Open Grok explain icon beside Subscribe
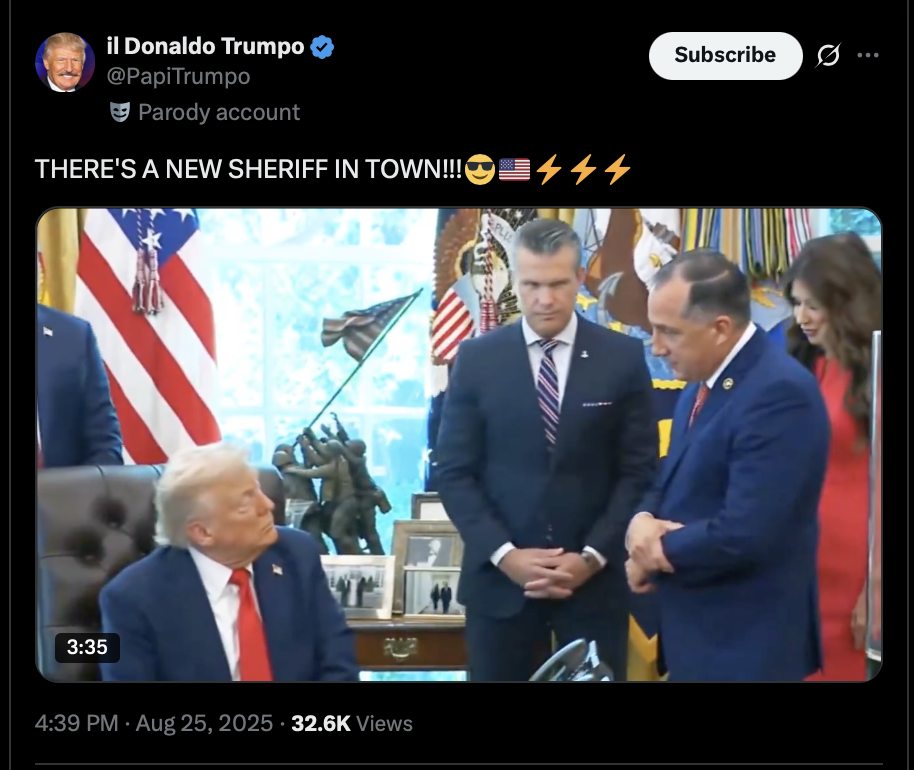Image resolution: width=914 pixels, height=770 pixels. [x=828, y=55]
